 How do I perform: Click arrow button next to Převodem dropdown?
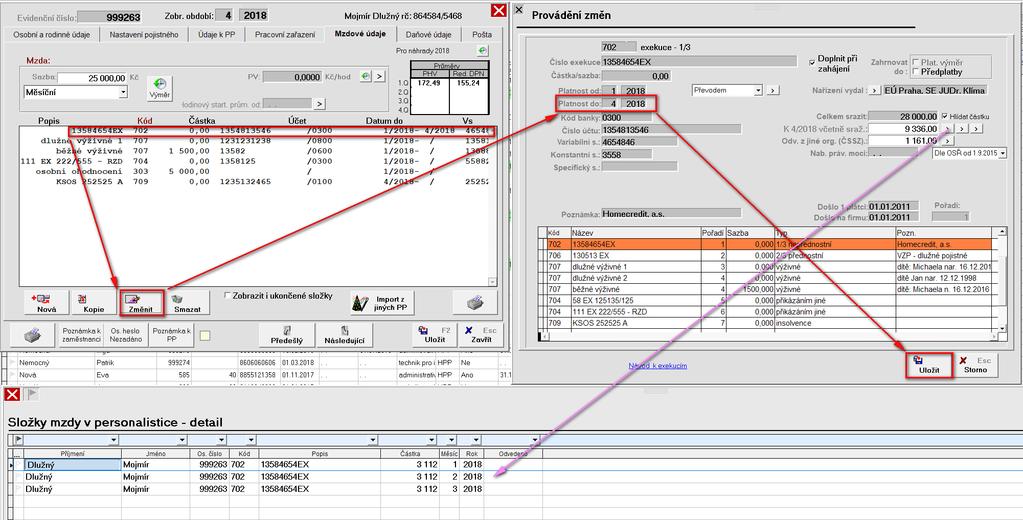(x=772, y=90)
